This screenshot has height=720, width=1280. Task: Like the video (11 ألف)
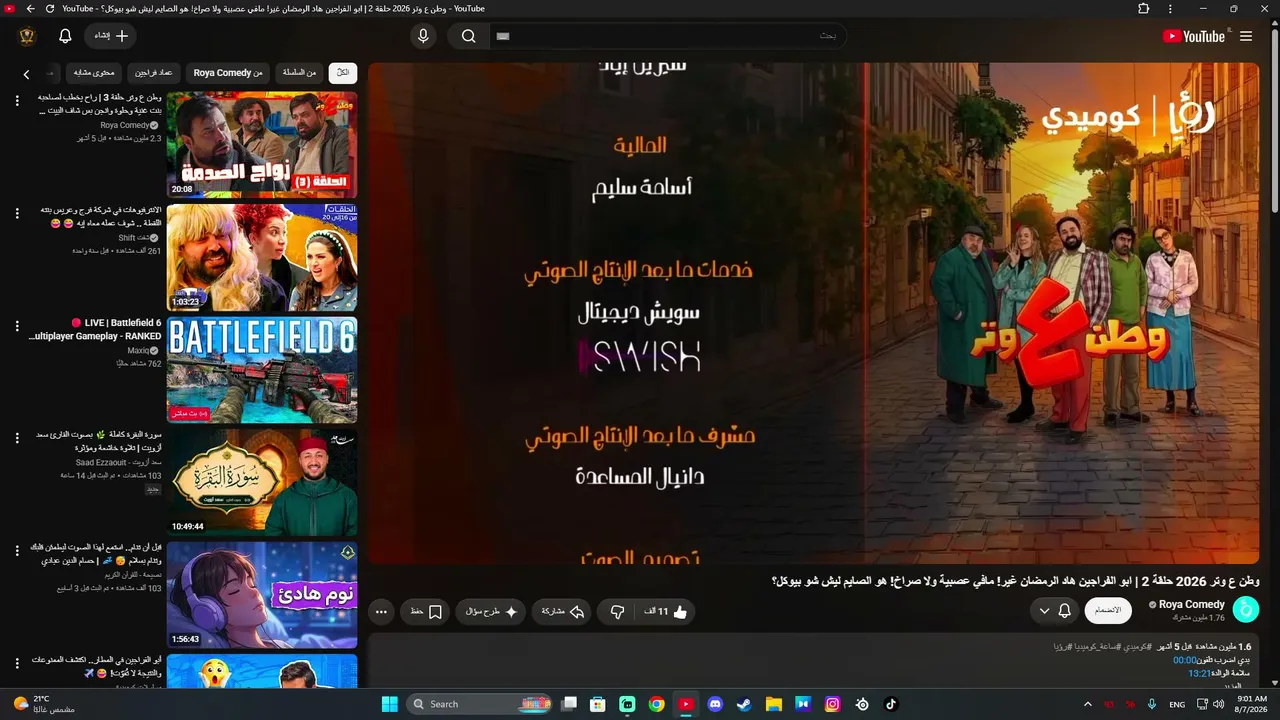pos(664,611)
